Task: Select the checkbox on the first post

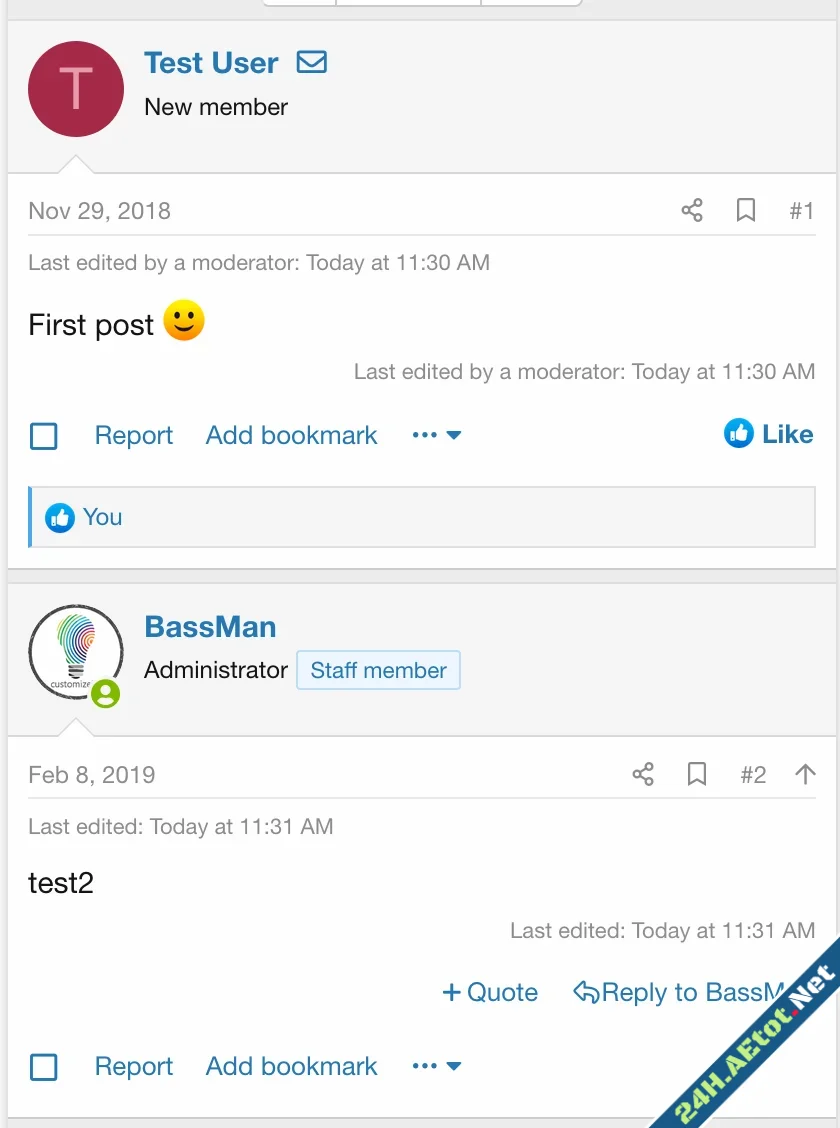Action: (44, 436)
